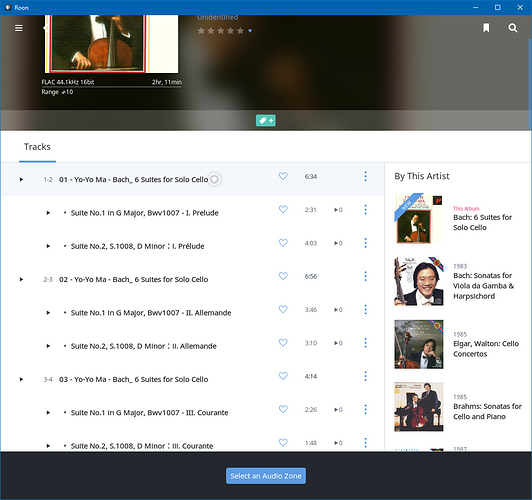Favorite Suite No.1 II. Allemande heart

[283, 309]
